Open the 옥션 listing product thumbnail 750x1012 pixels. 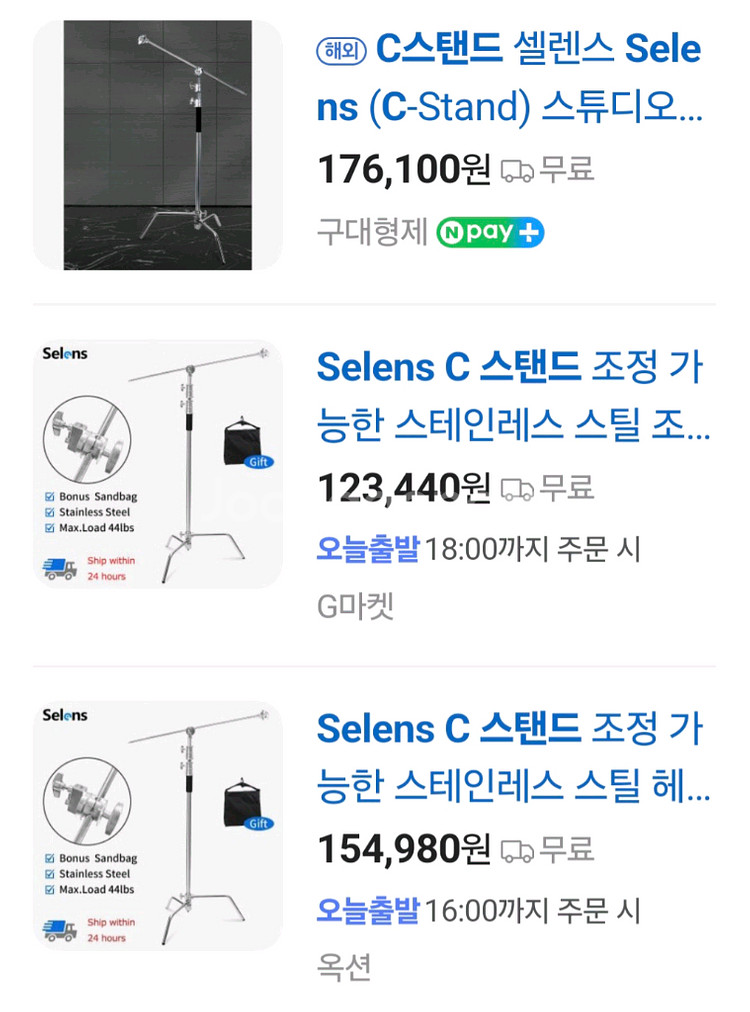(x=158, y=825)
